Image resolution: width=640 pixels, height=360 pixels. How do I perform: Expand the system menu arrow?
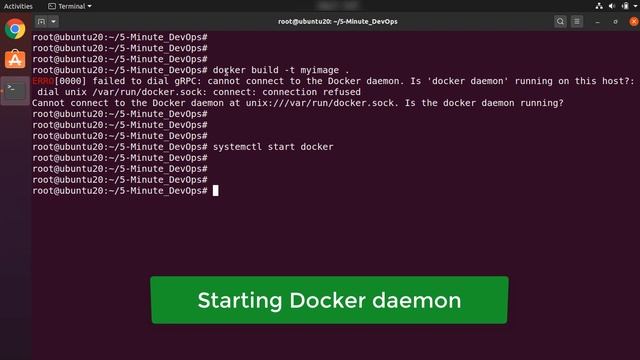click(x=636, y=6)
